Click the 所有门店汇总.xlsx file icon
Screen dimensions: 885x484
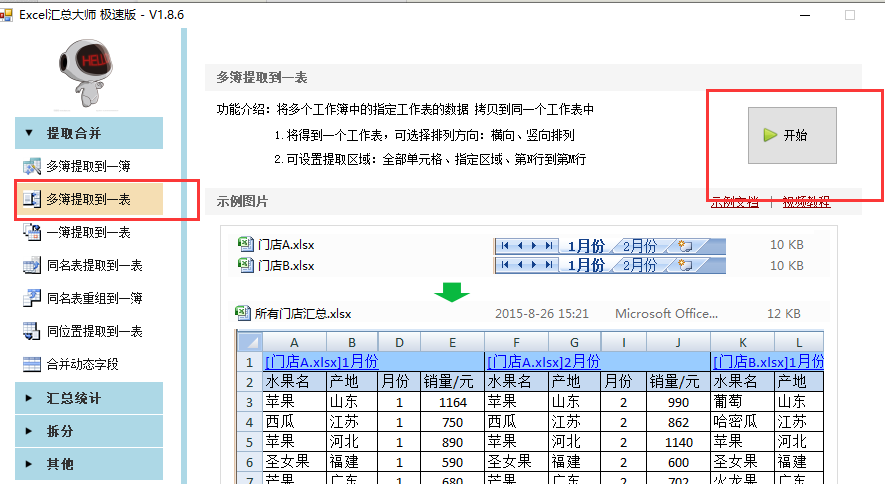(243, 313)
